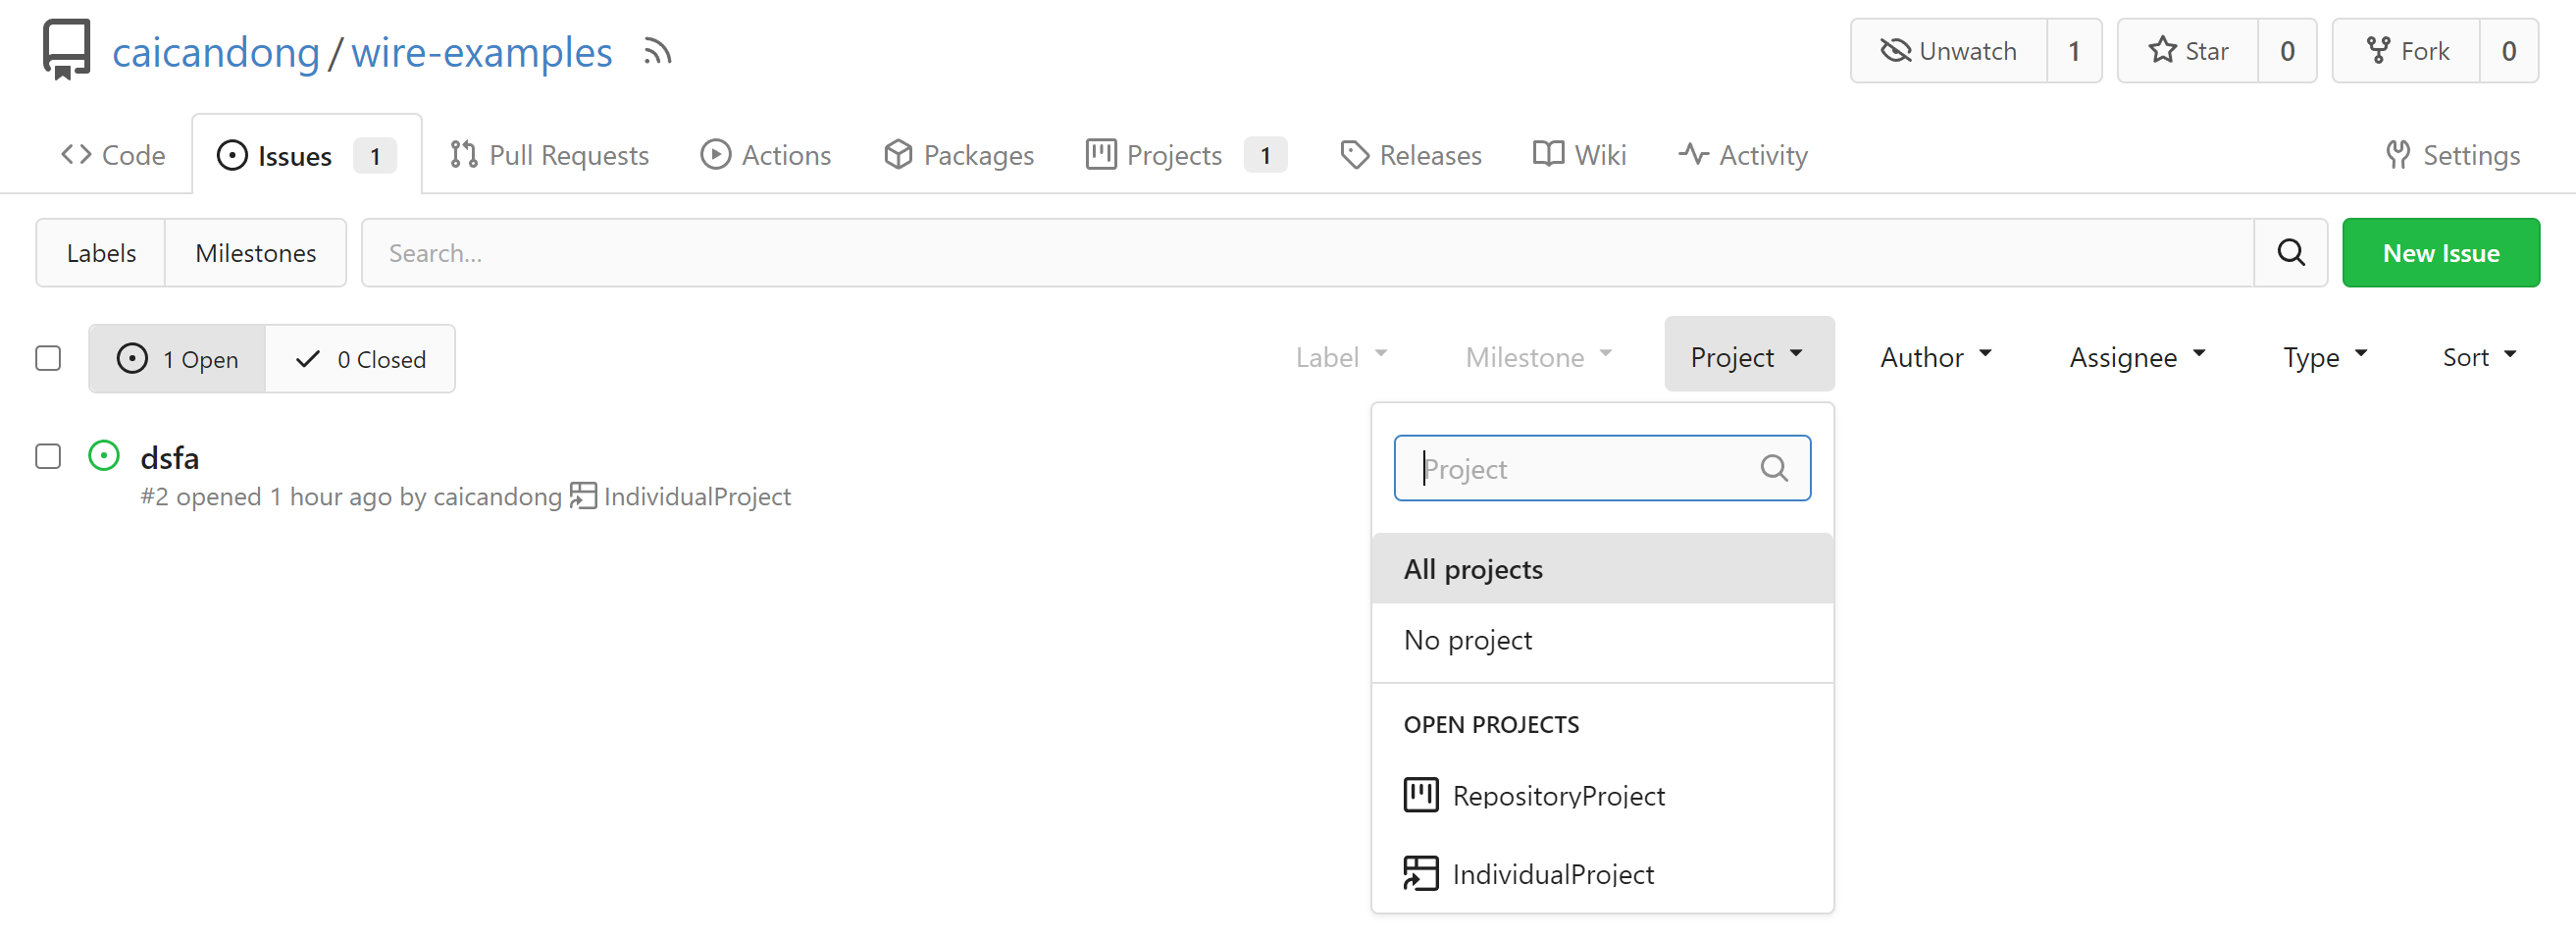The width and height of the screenshot is (2576, 938).
Task: Click the RSS feed icon
Action: (x=656, y=51)
